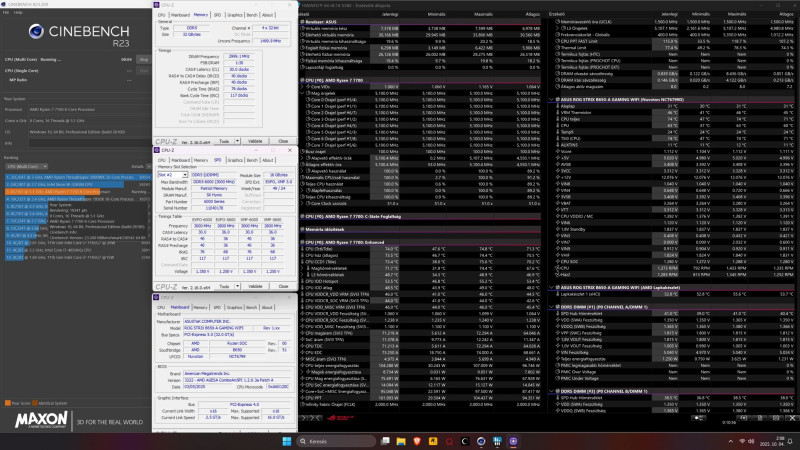
Task: Show hidden system tray icons
Action: tap(731, 441)
